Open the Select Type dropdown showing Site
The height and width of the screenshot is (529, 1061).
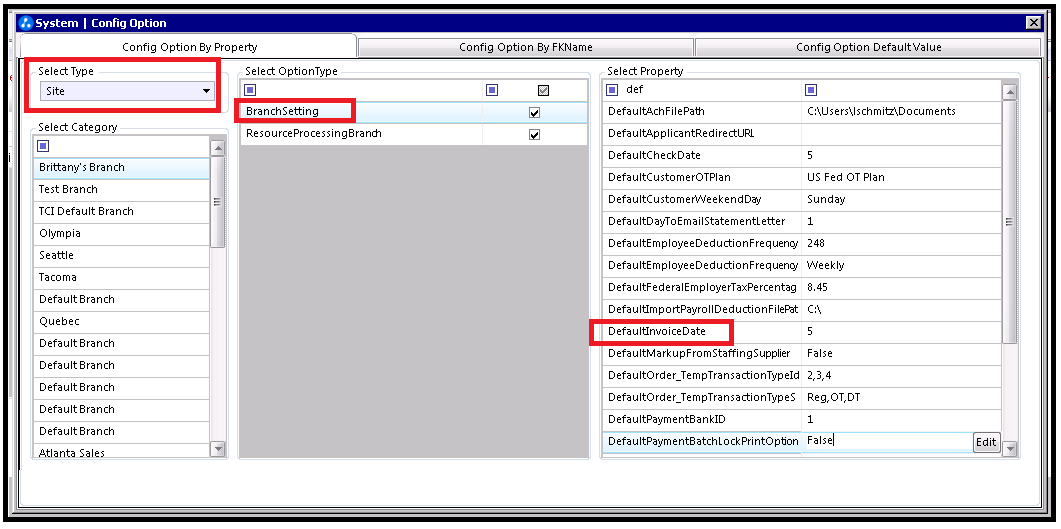127,91
